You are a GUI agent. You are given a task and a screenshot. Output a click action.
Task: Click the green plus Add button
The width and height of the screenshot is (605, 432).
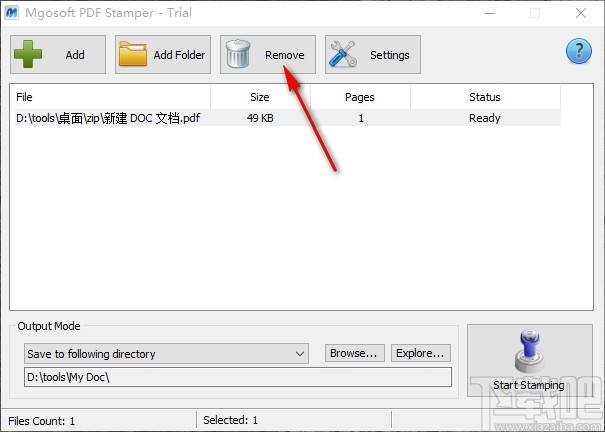pyautogui.click(x=58, y=54)
